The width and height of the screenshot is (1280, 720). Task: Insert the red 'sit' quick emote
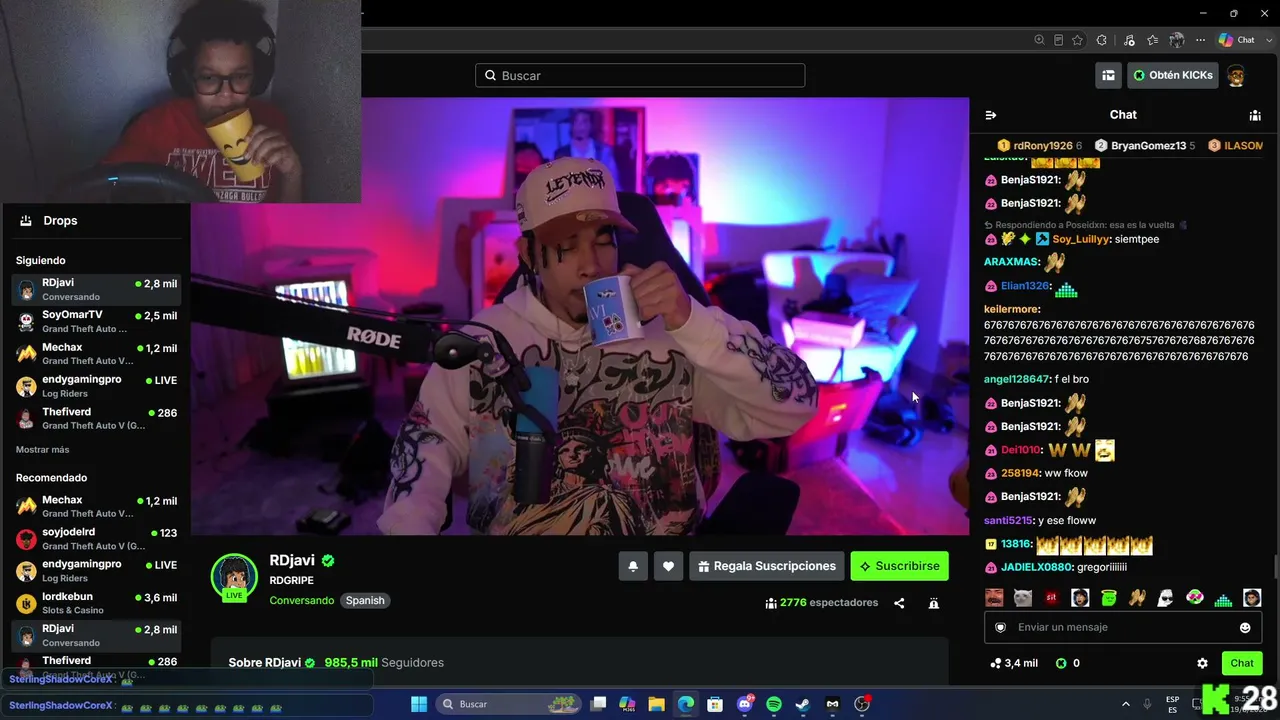point(1052,598)
